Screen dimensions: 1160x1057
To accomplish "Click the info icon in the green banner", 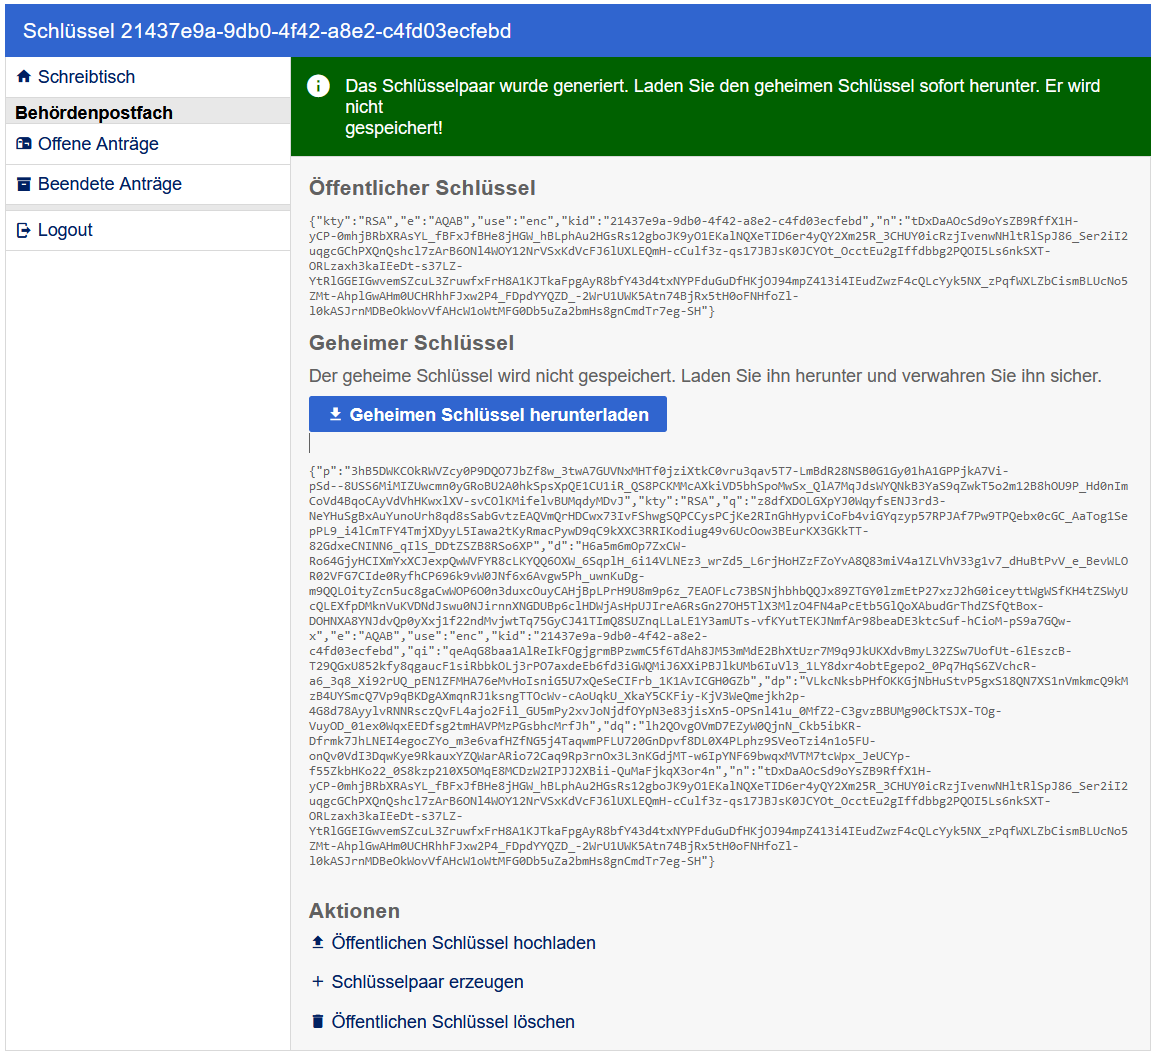I will (x=318, y=87).
